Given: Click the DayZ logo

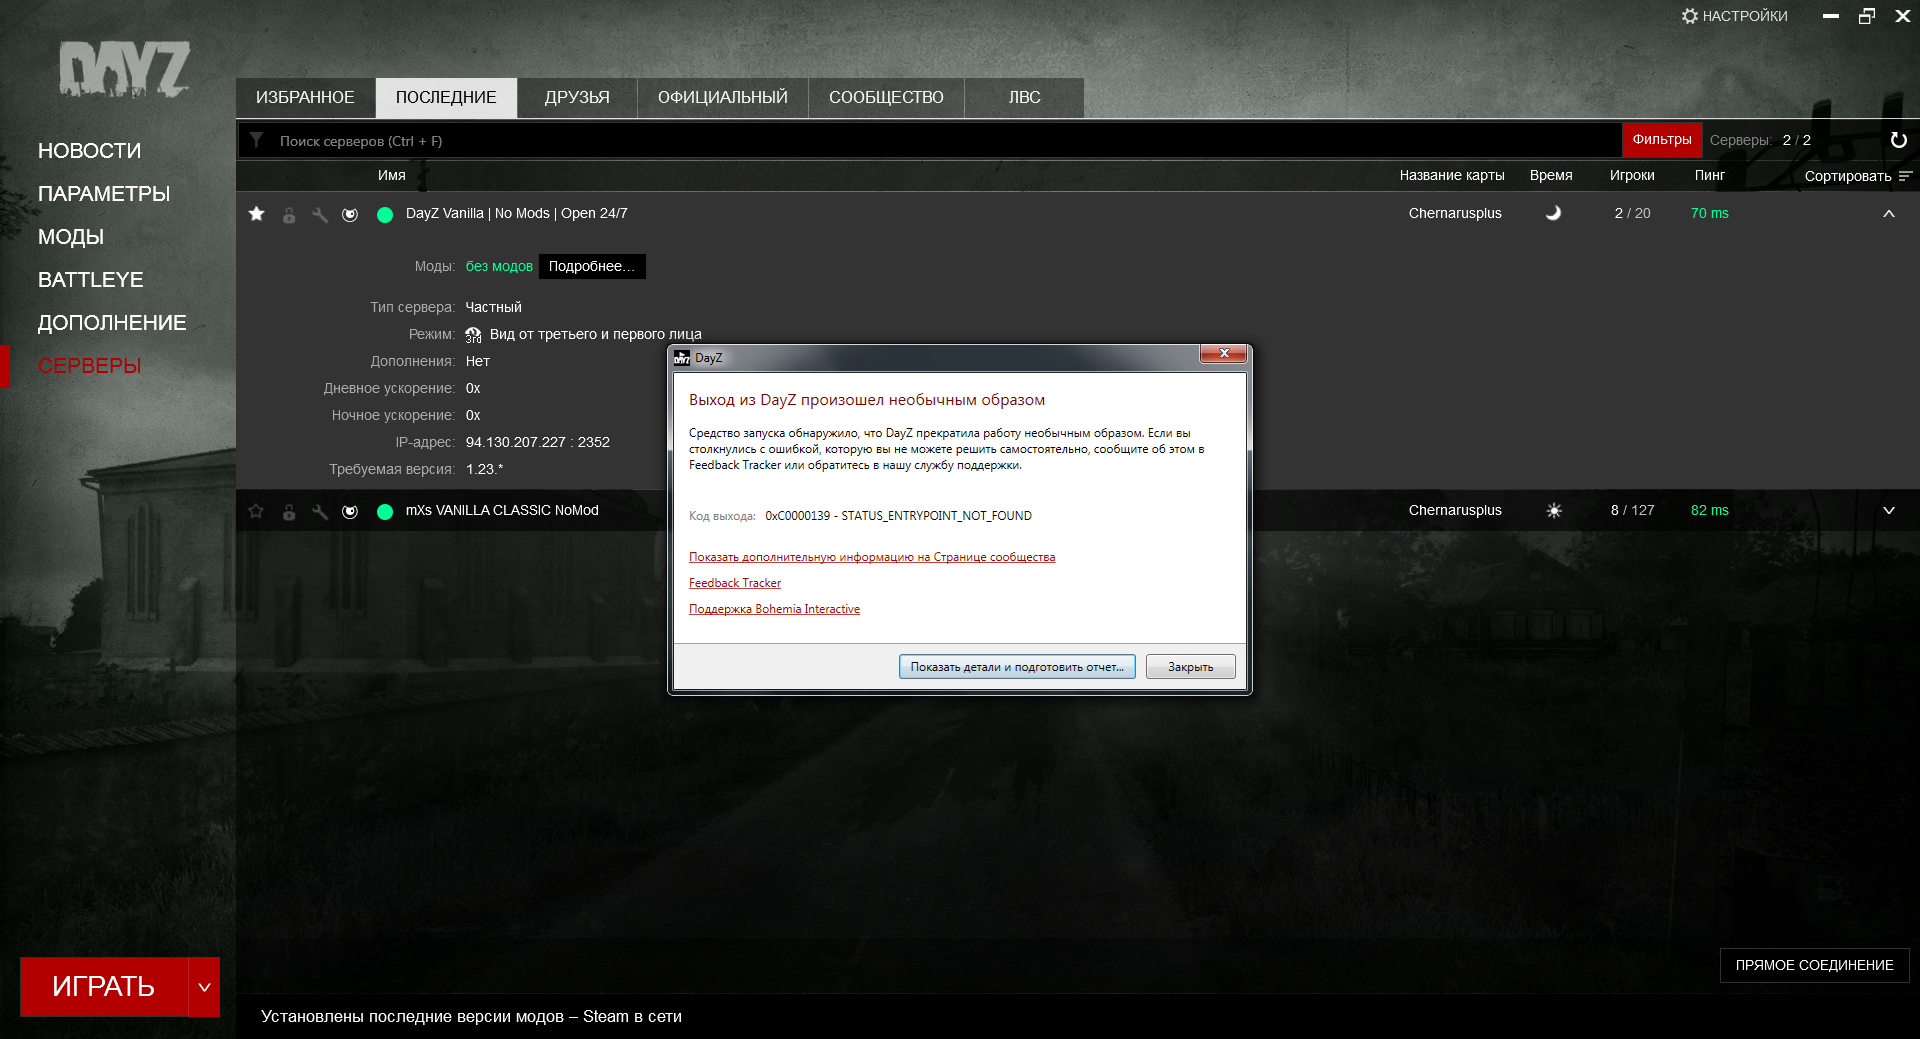Looking at the screenshot, I should 124,69.
